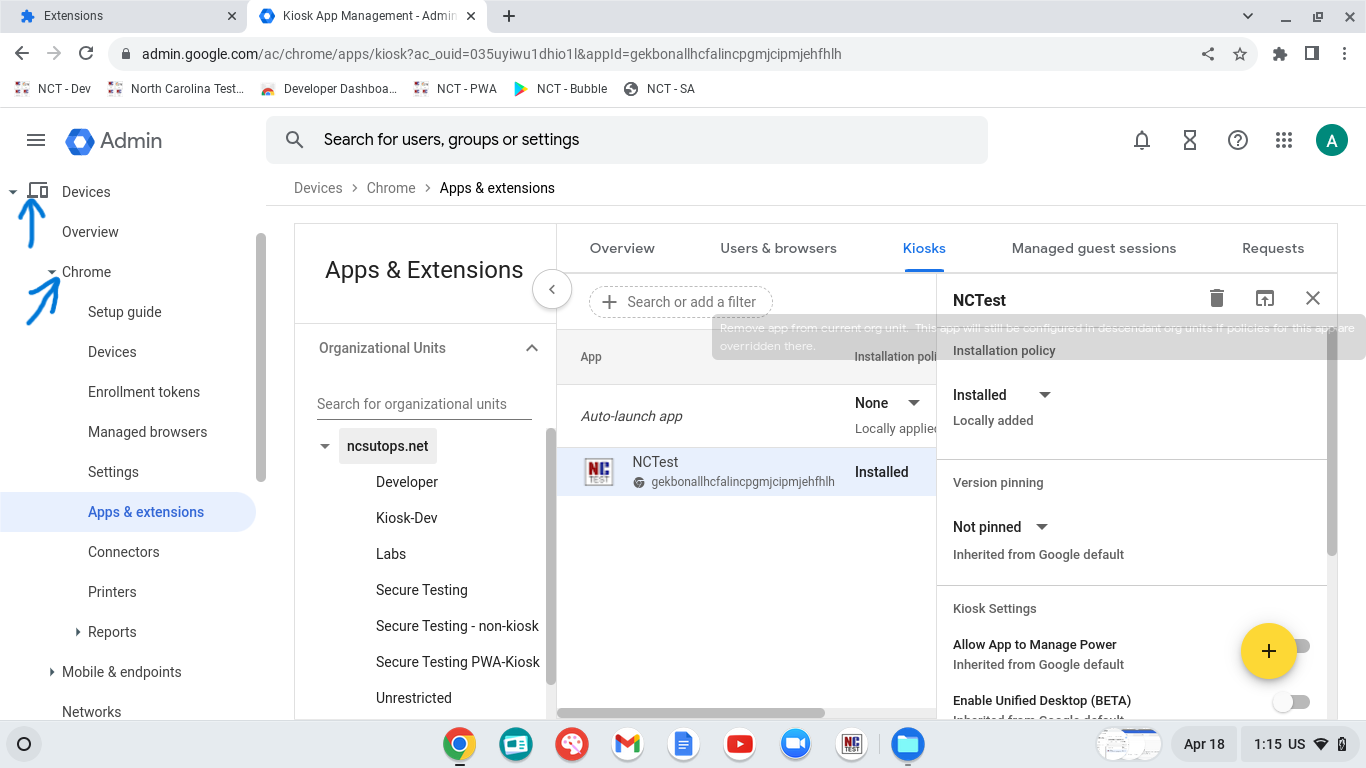Switch to Managed guest sessions tab
The image size is (1366, 768).
pos(1094,248)
